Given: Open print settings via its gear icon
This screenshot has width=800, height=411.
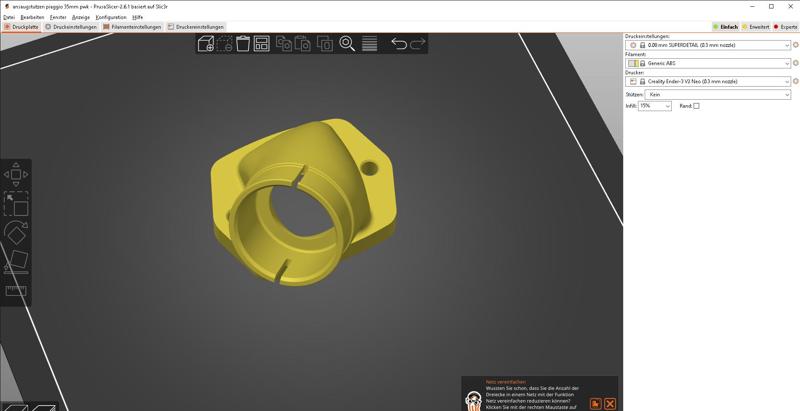Looking at the screenshot, I should point(795,45).
